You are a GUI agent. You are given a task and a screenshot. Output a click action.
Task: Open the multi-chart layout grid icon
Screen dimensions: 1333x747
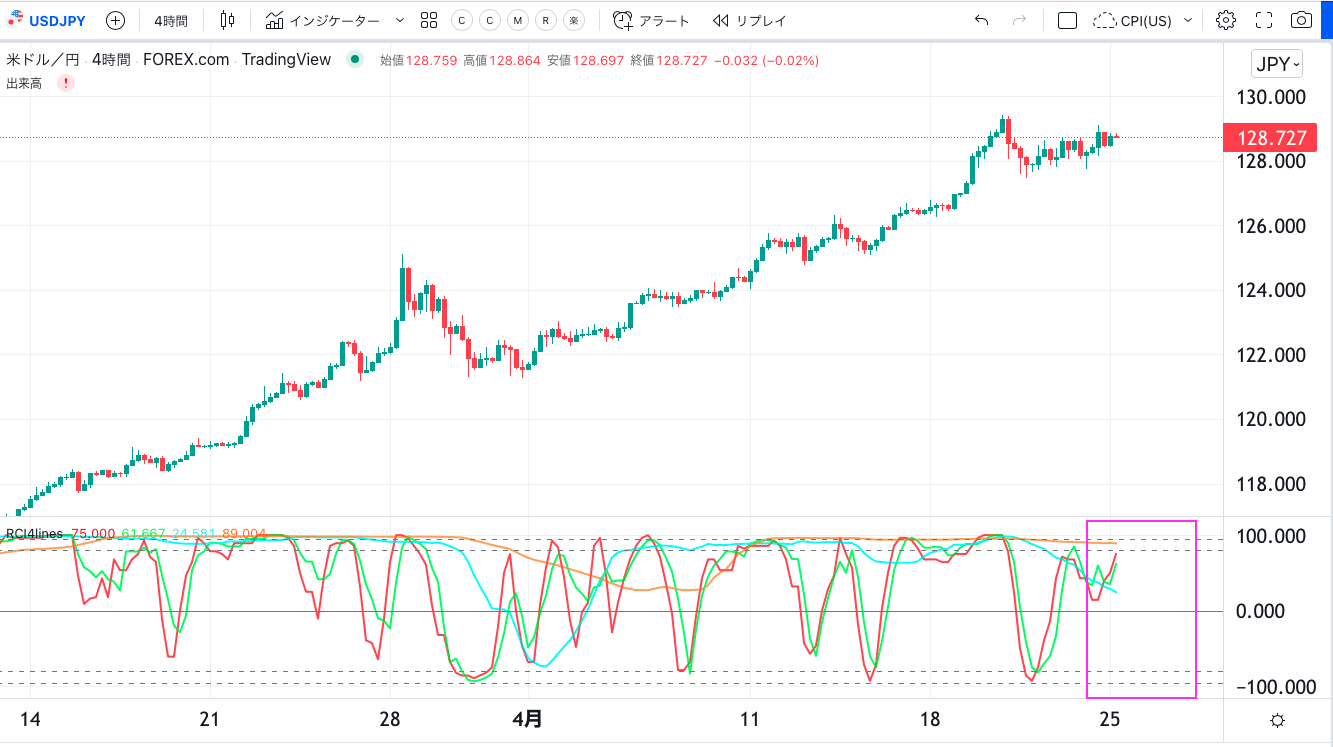pos(428,19)
